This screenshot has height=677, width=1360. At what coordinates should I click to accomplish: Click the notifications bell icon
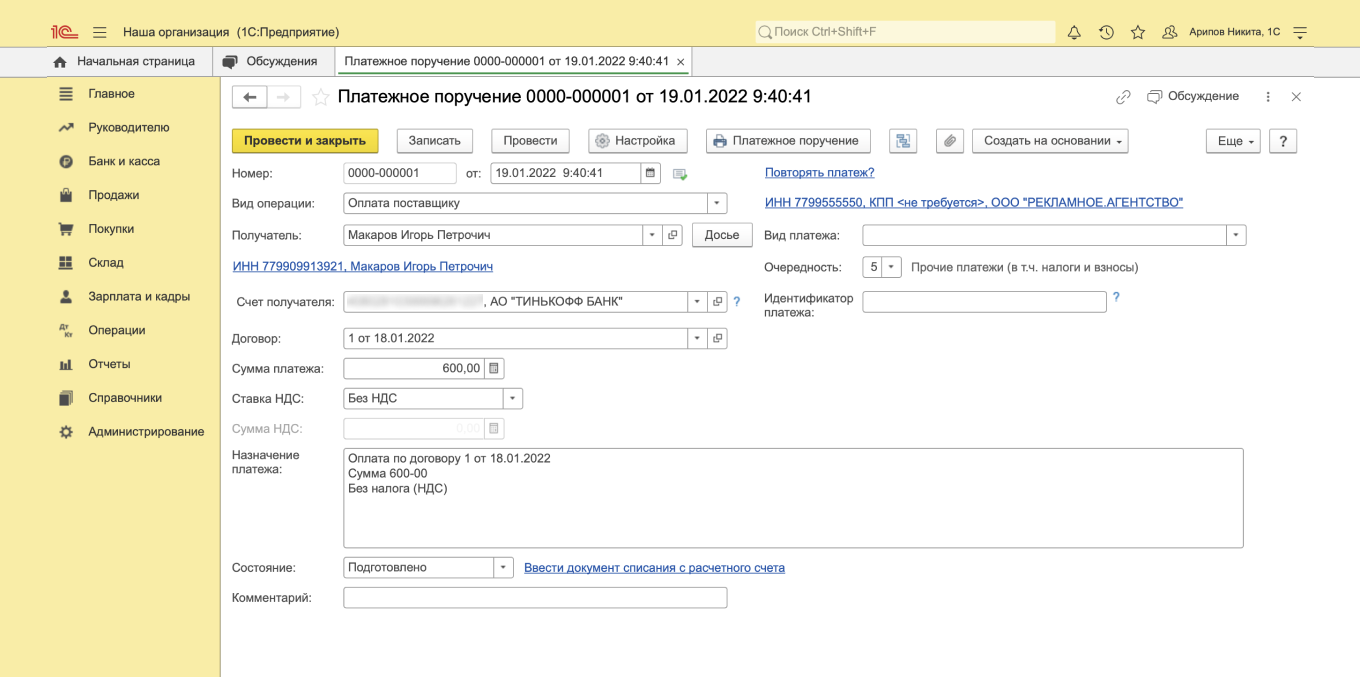[1074, 32]
